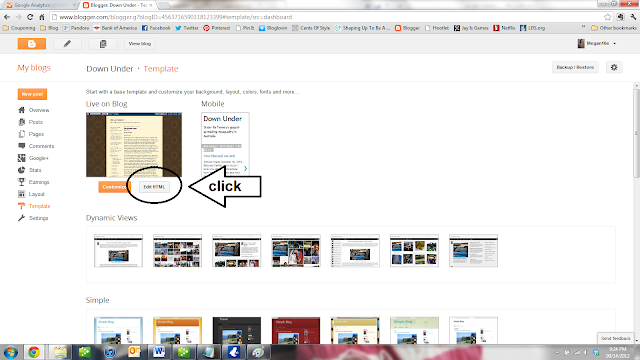Open Settings in the sidebar menu

[x=38, y=218]
